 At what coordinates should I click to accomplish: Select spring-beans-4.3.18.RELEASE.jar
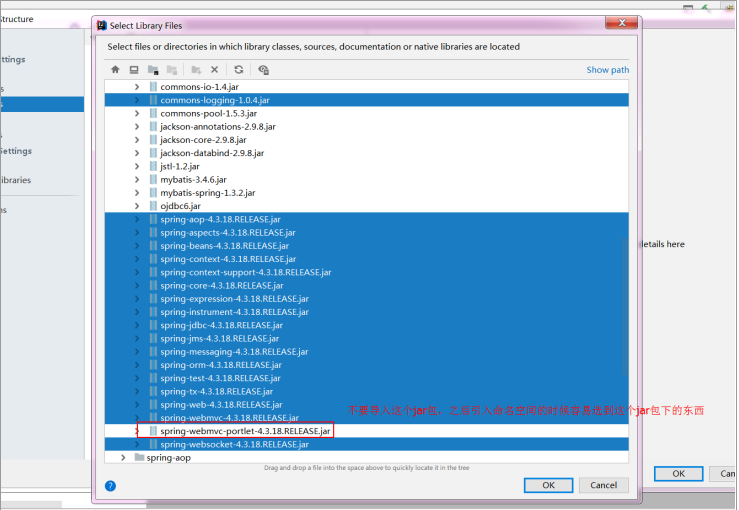point(367,246)
